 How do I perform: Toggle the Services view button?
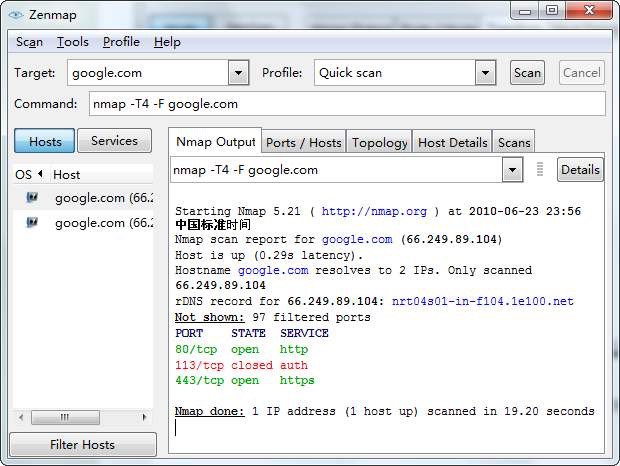pyautogui.click(x=114, y=141)
